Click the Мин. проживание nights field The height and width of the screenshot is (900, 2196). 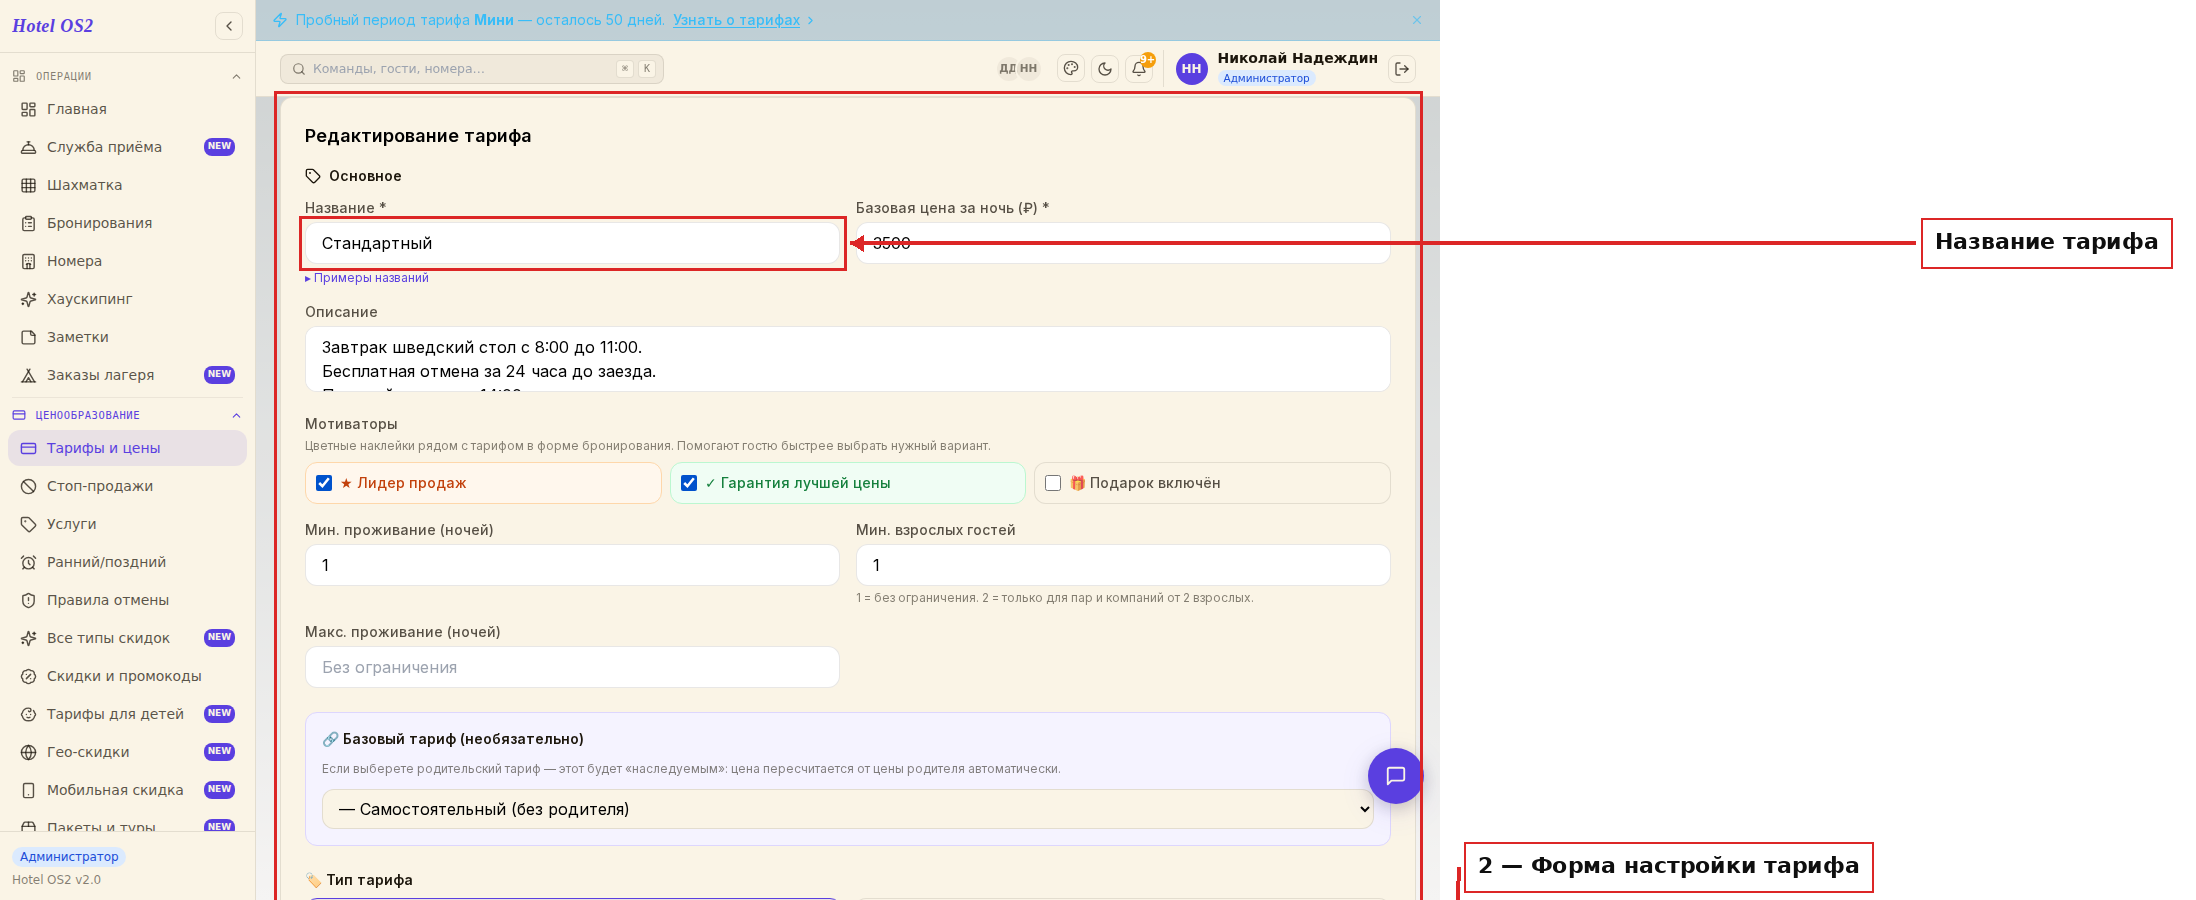572,565
